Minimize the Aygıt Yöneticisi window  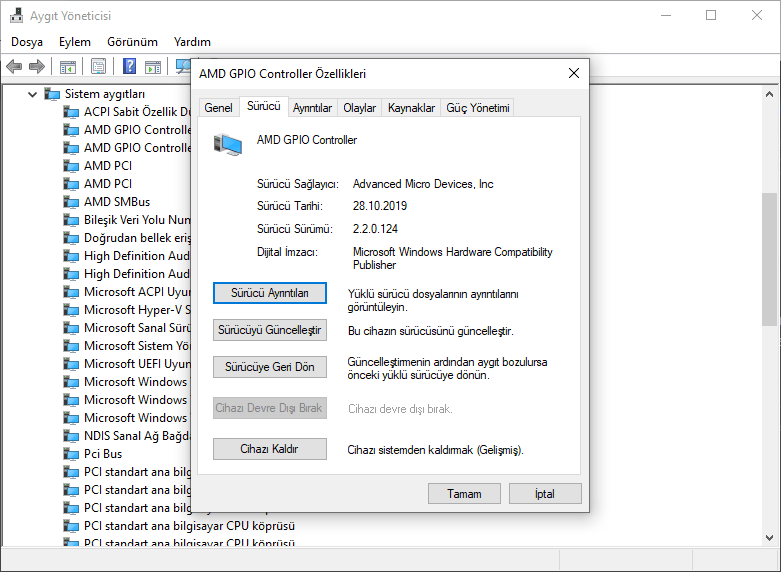coord(666,15)
